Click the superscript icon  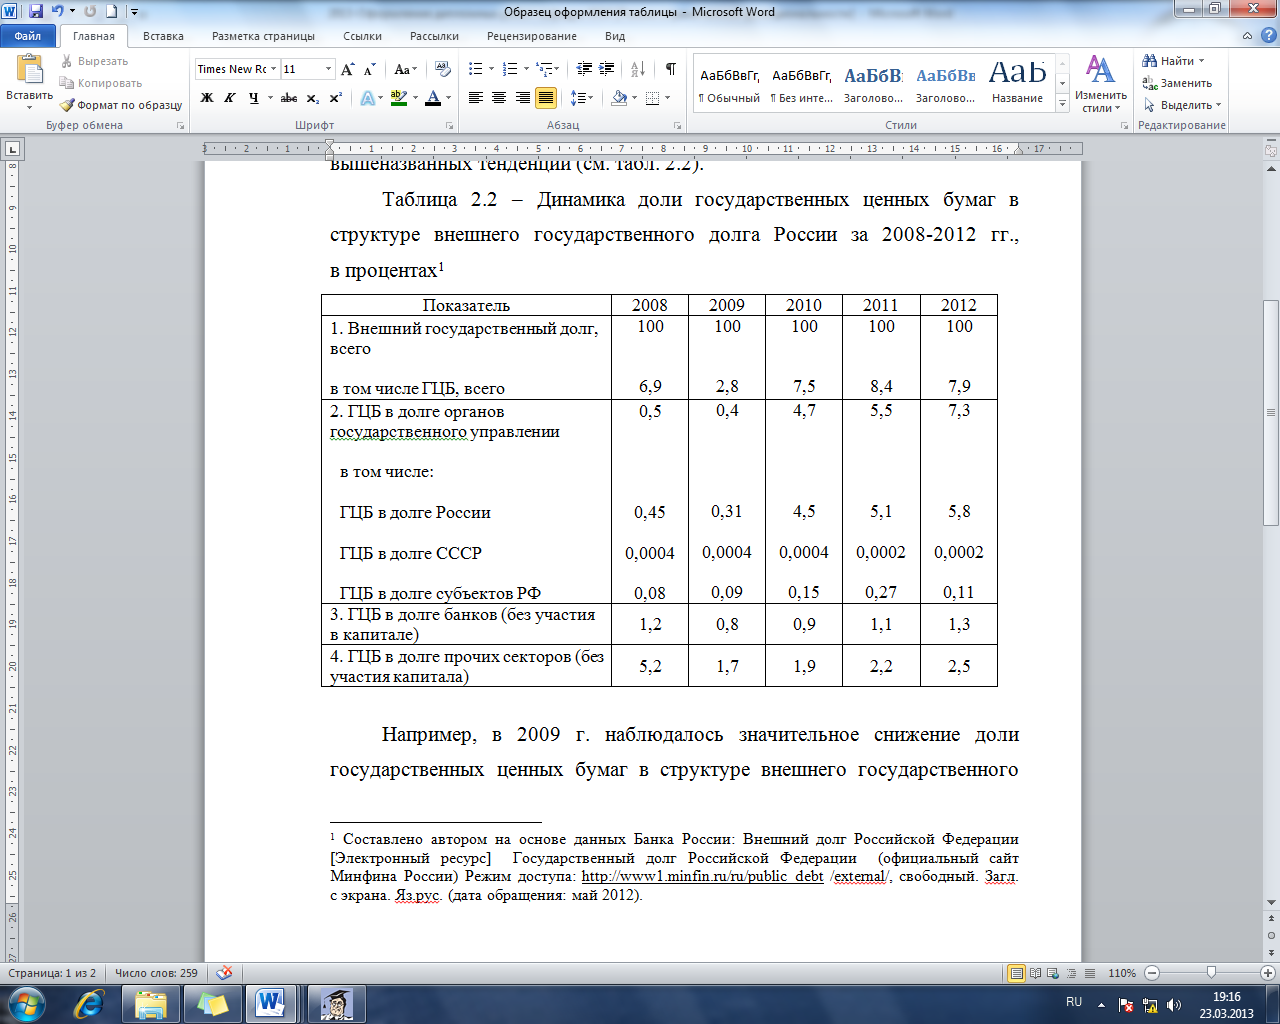click(335, 98)
